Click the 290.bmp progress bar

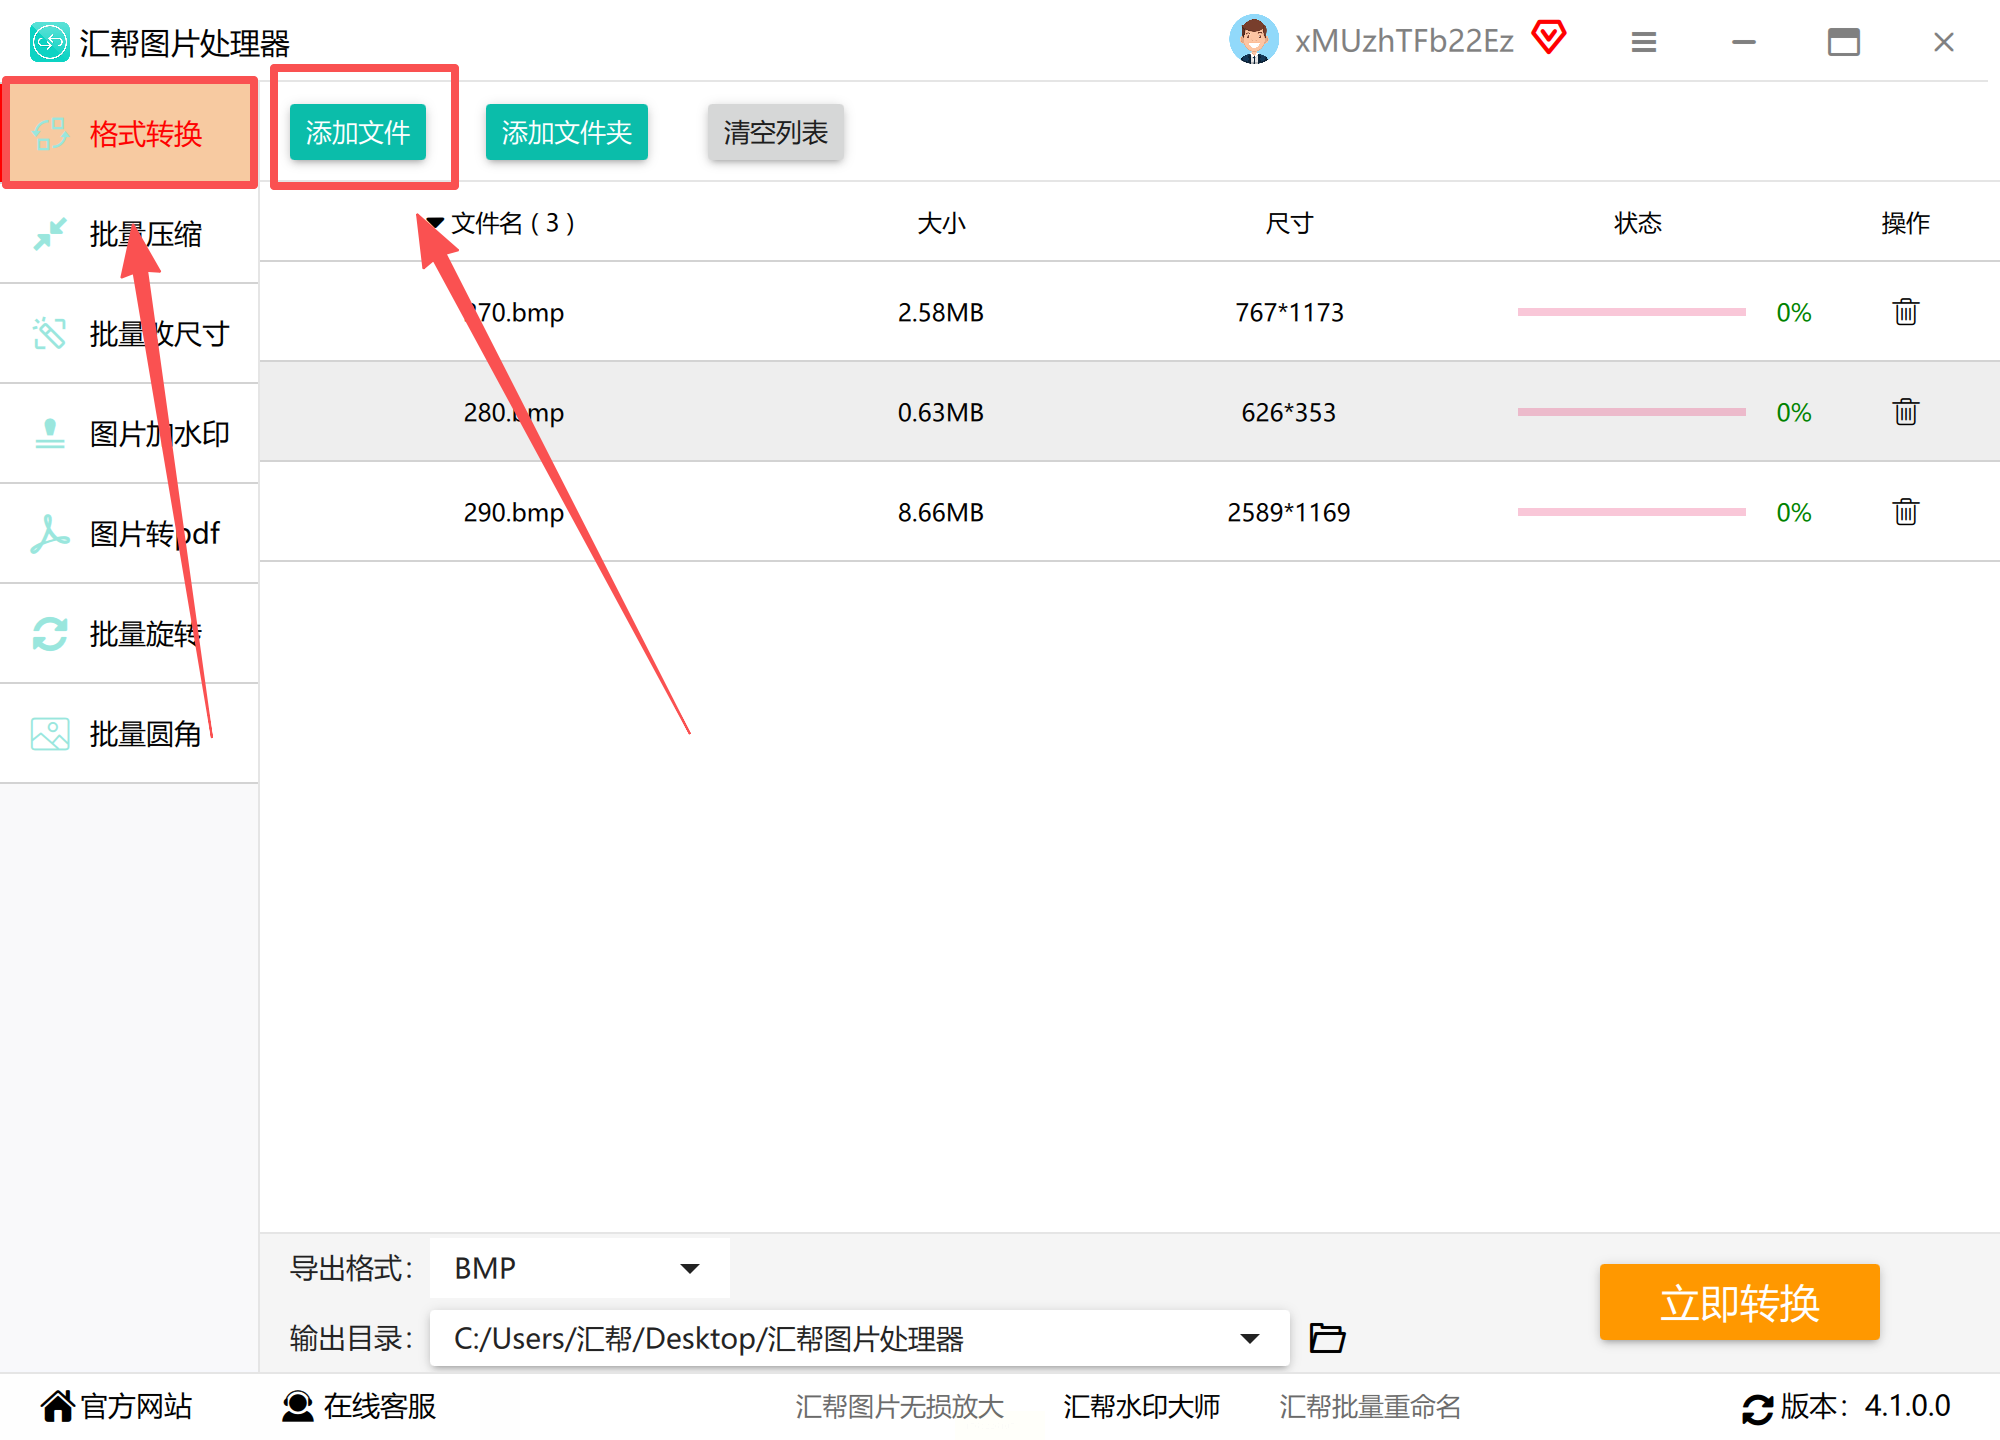[1631, 512]
